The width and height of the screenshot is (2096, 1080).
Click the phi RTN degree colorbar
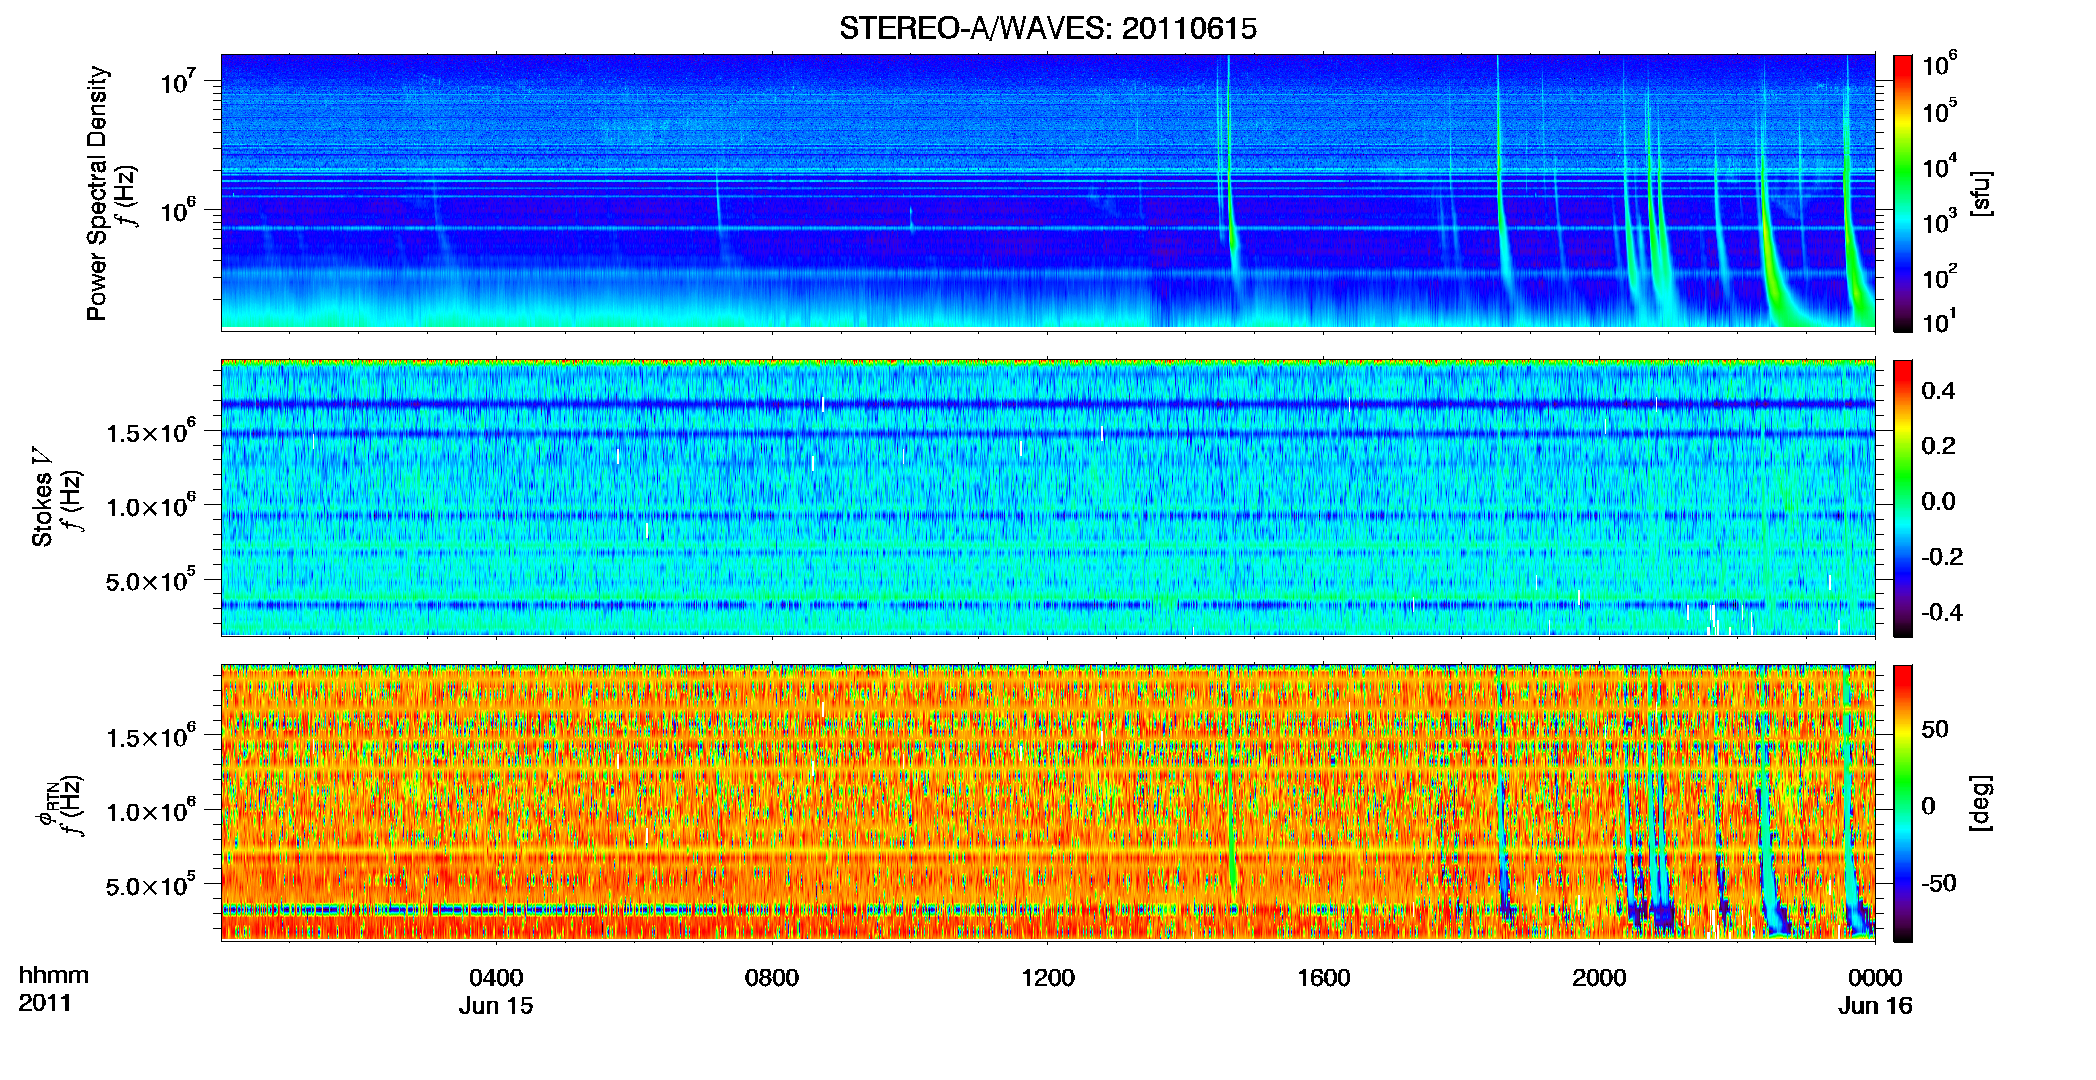click(x=1903, y=803)
